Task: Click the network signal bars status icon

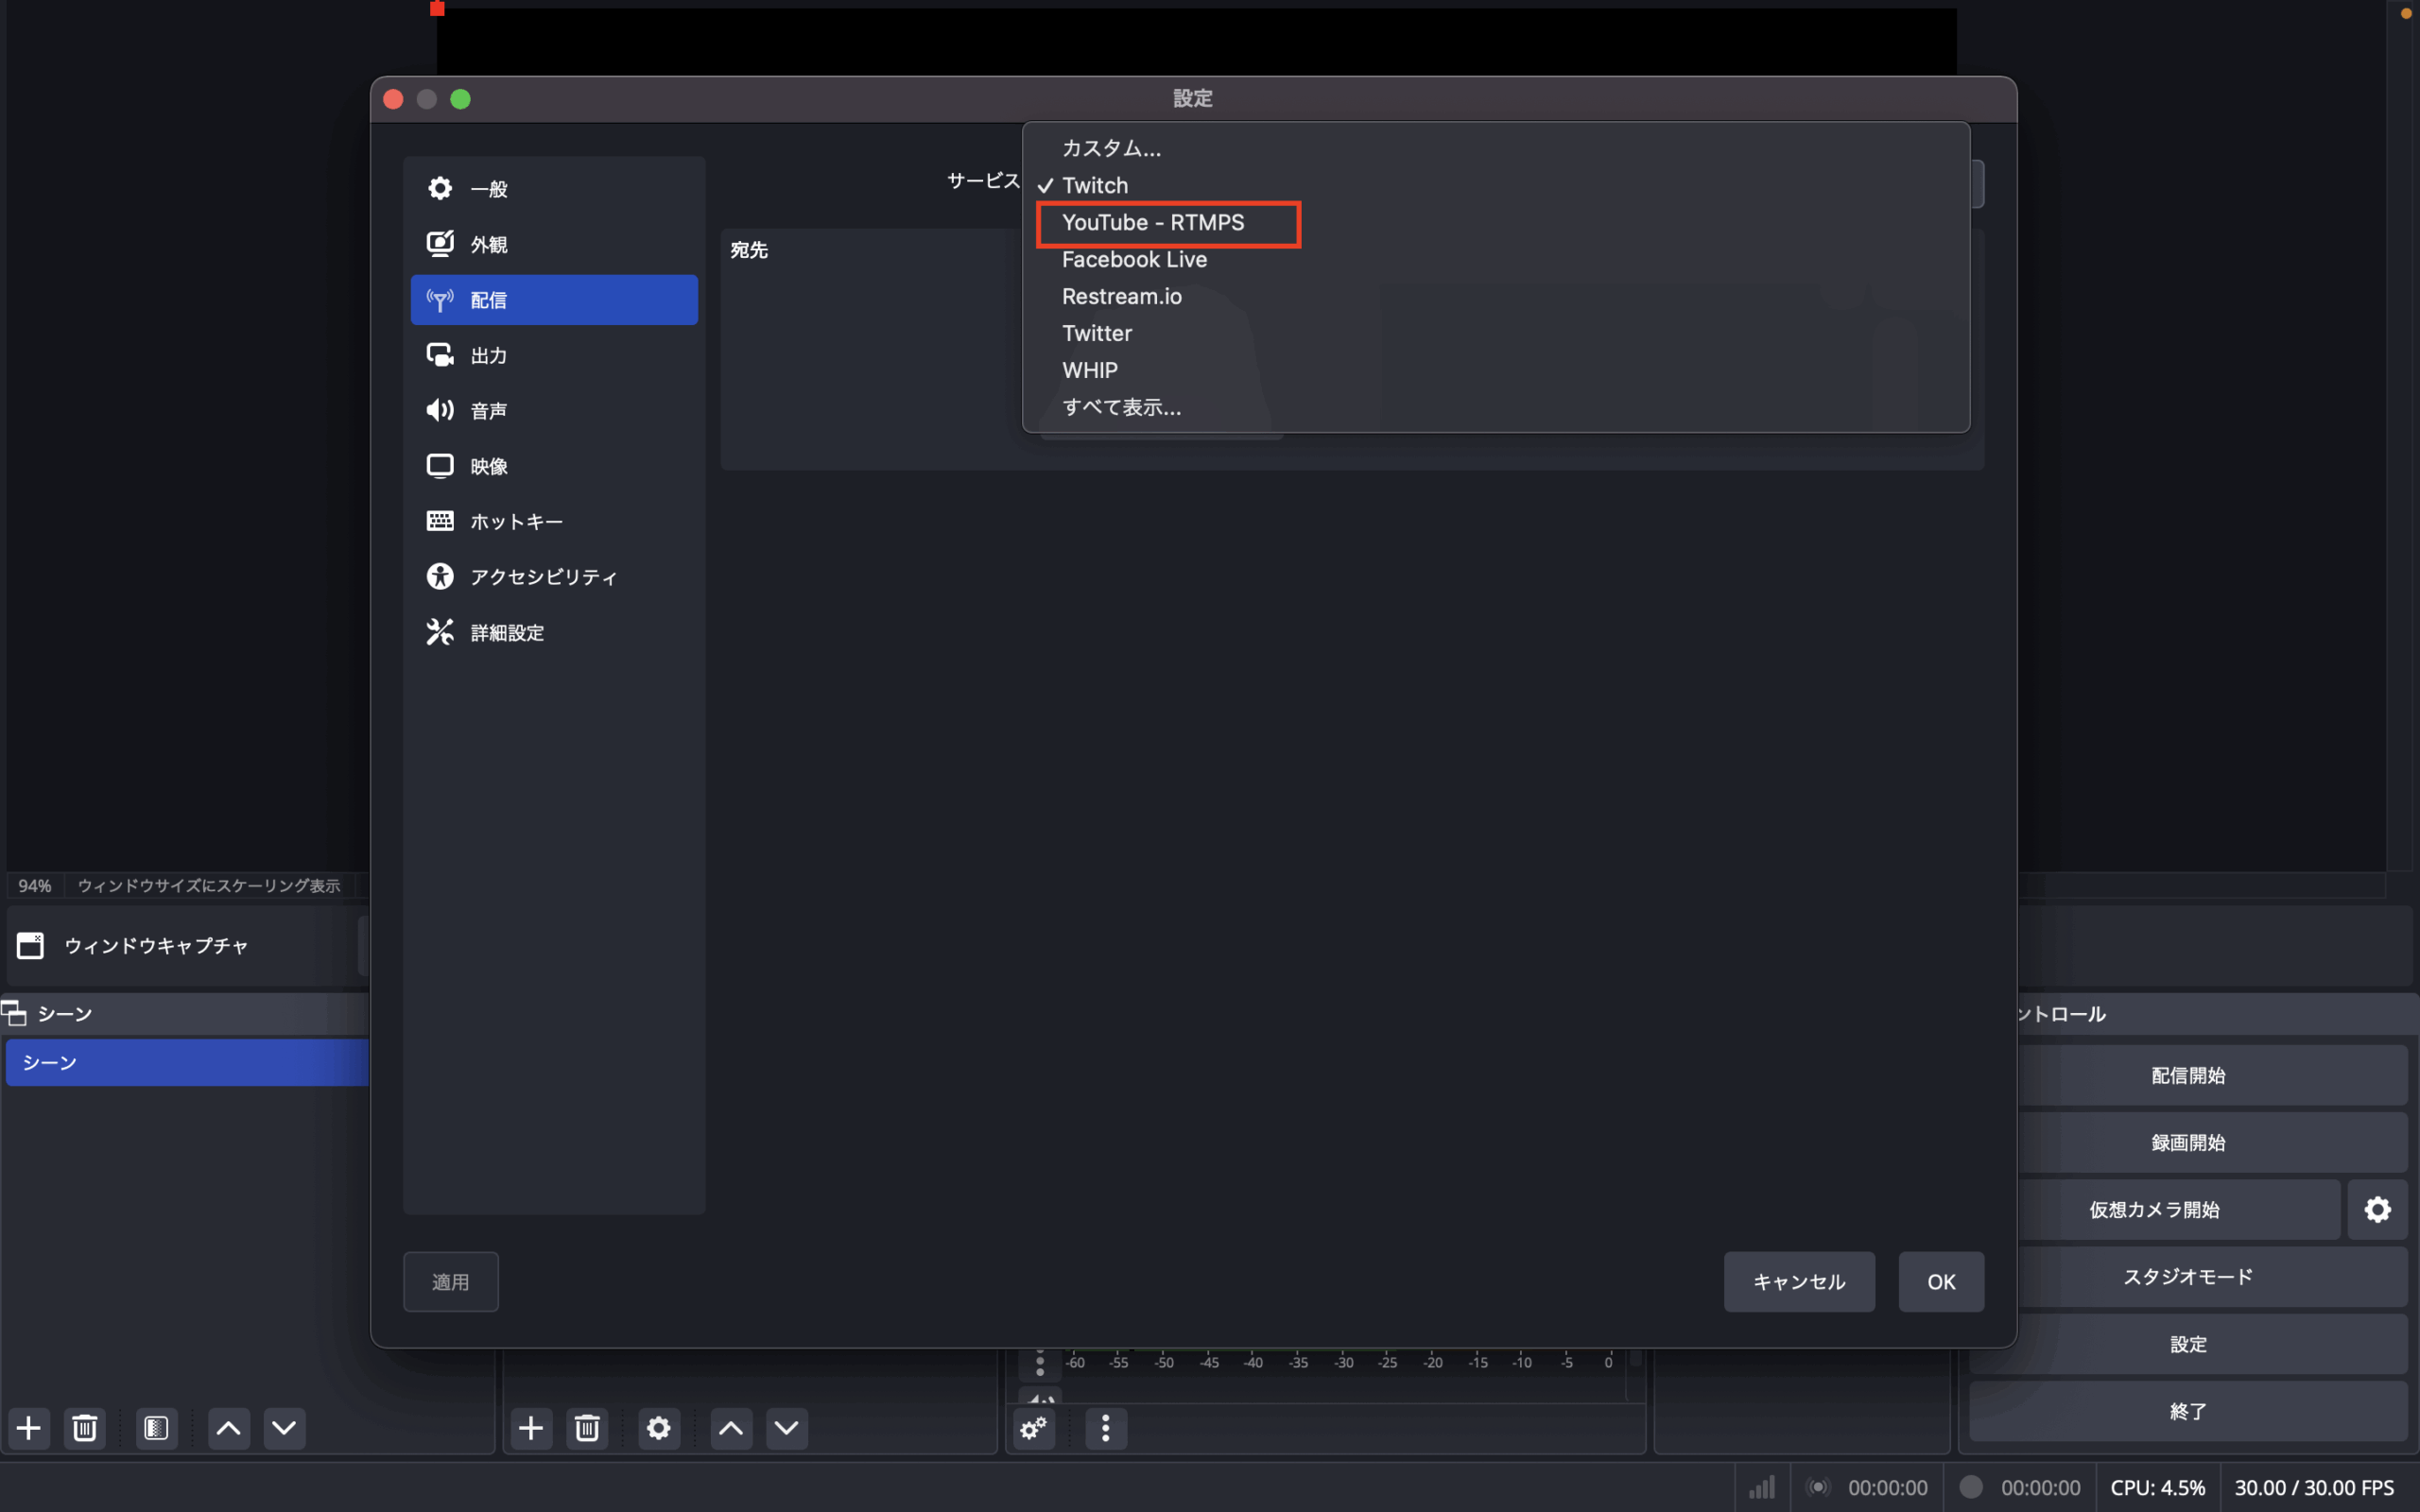Action: click(x=1762, y=1487)
